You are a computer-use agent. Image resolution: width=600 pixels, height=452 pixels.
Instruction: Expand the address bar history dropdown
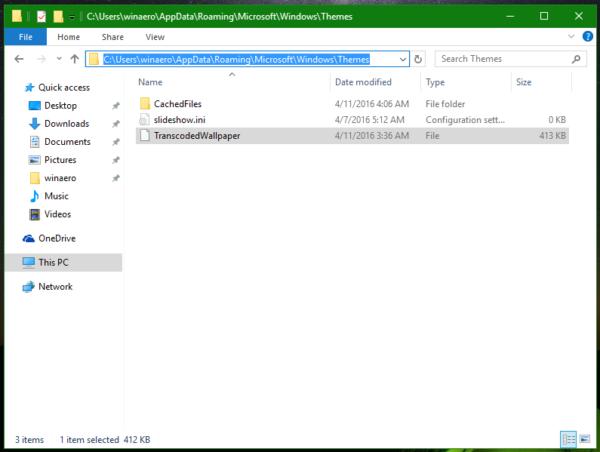[x=403, y=59]
